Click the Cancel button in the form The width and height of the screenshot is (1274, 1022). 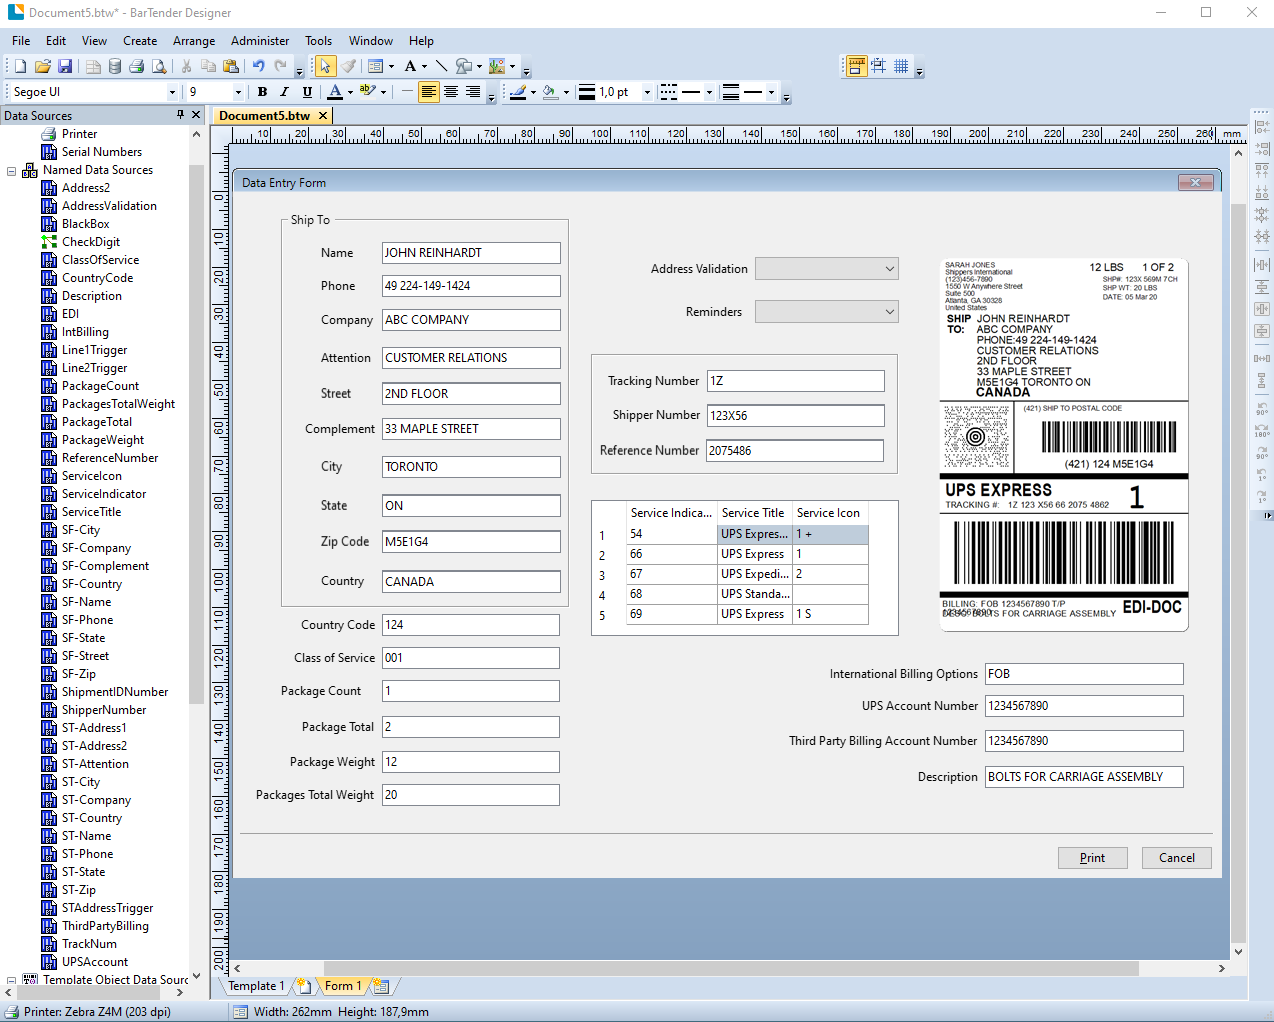pyautogui.click(x=1177, y=858)
